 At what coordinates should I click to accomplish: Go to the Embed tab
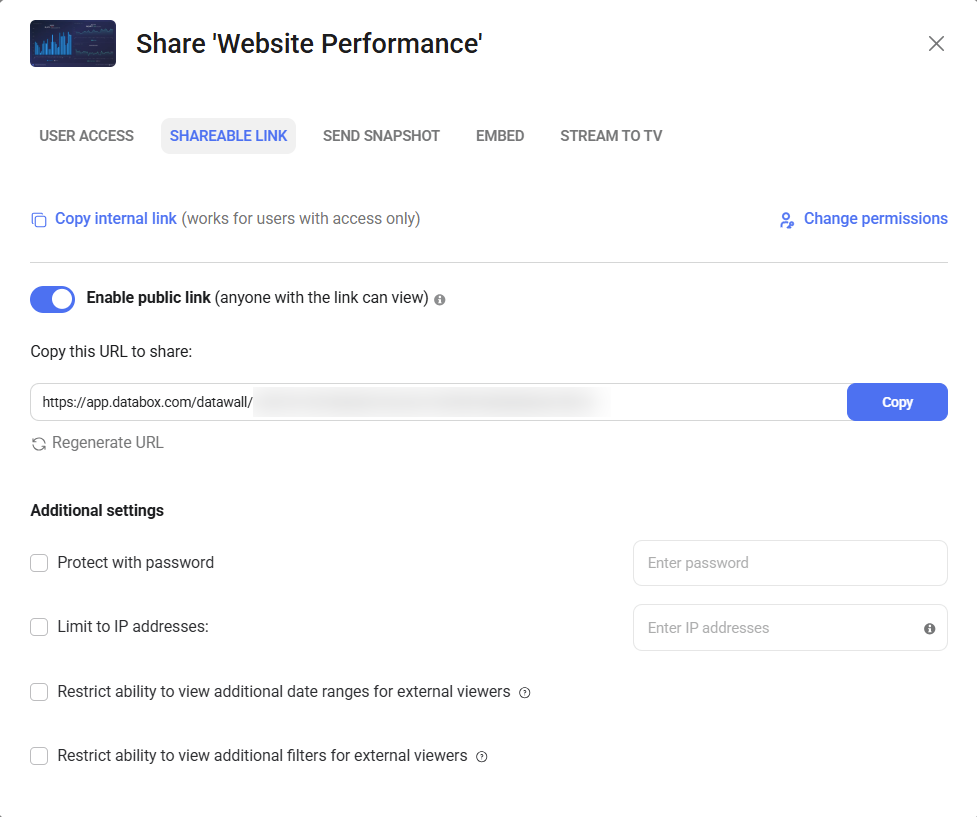500,136
